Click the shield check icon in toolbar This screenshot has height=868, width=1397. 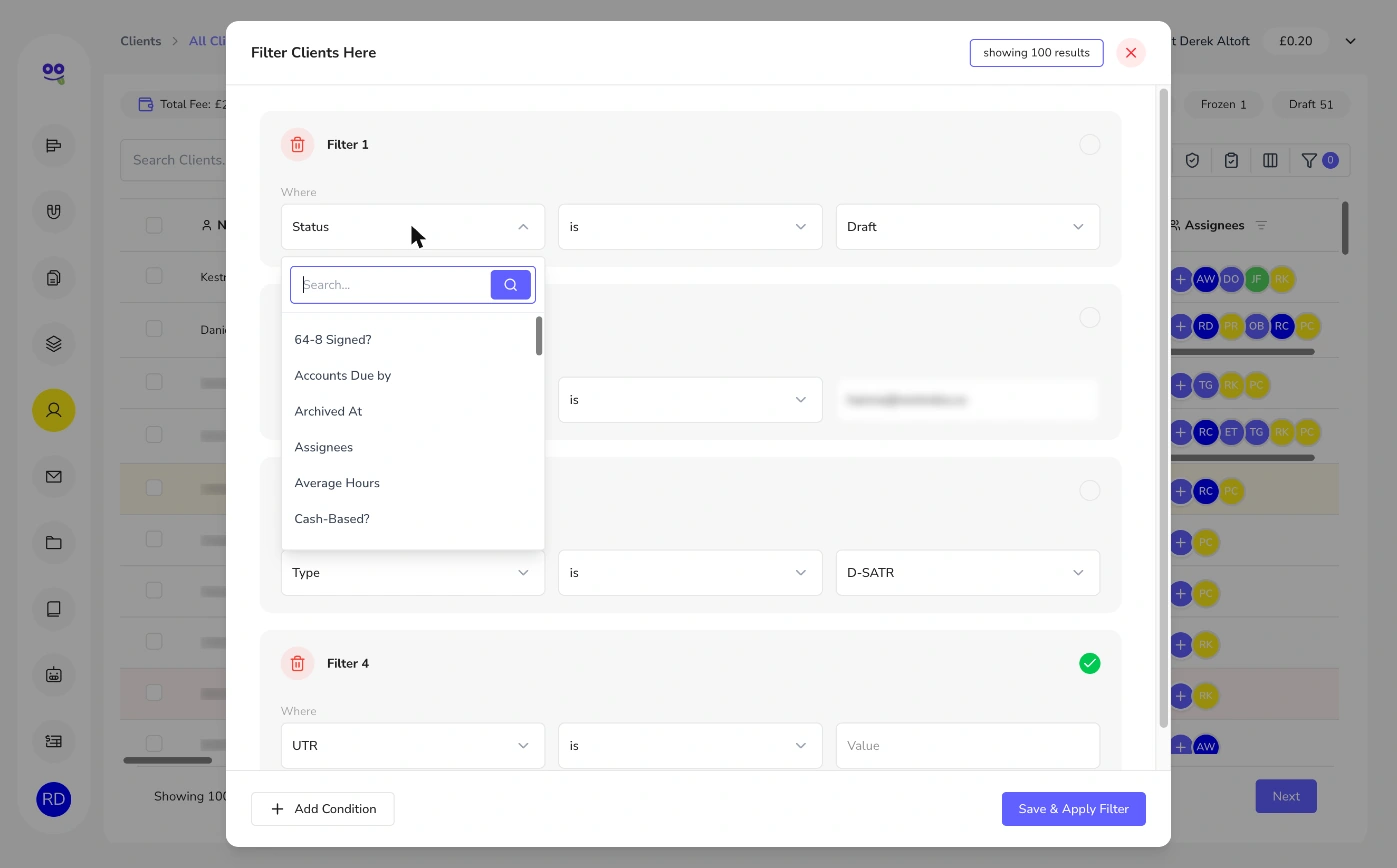[1192, 160]
